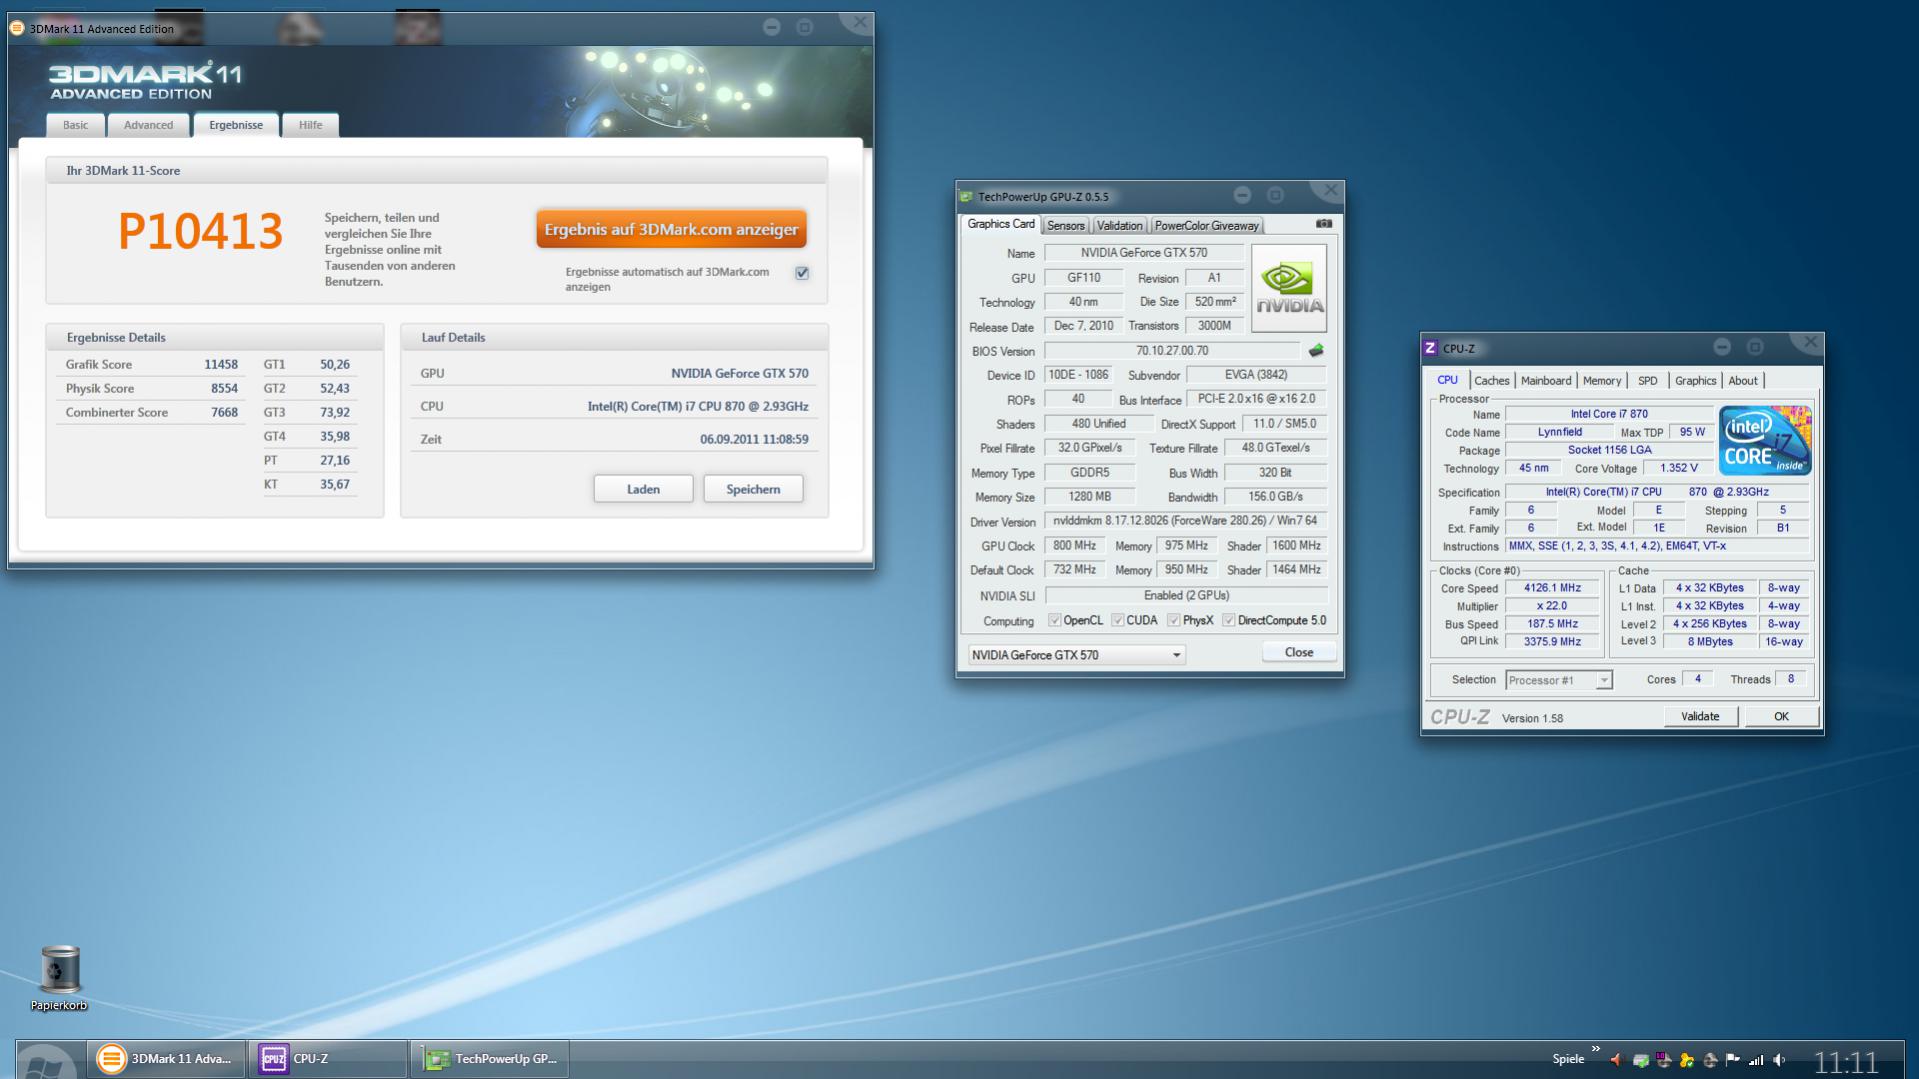Click the BIOS save chip icon in GPU-Z
Screen dimensions: 1919x1079
[1316, 351]
